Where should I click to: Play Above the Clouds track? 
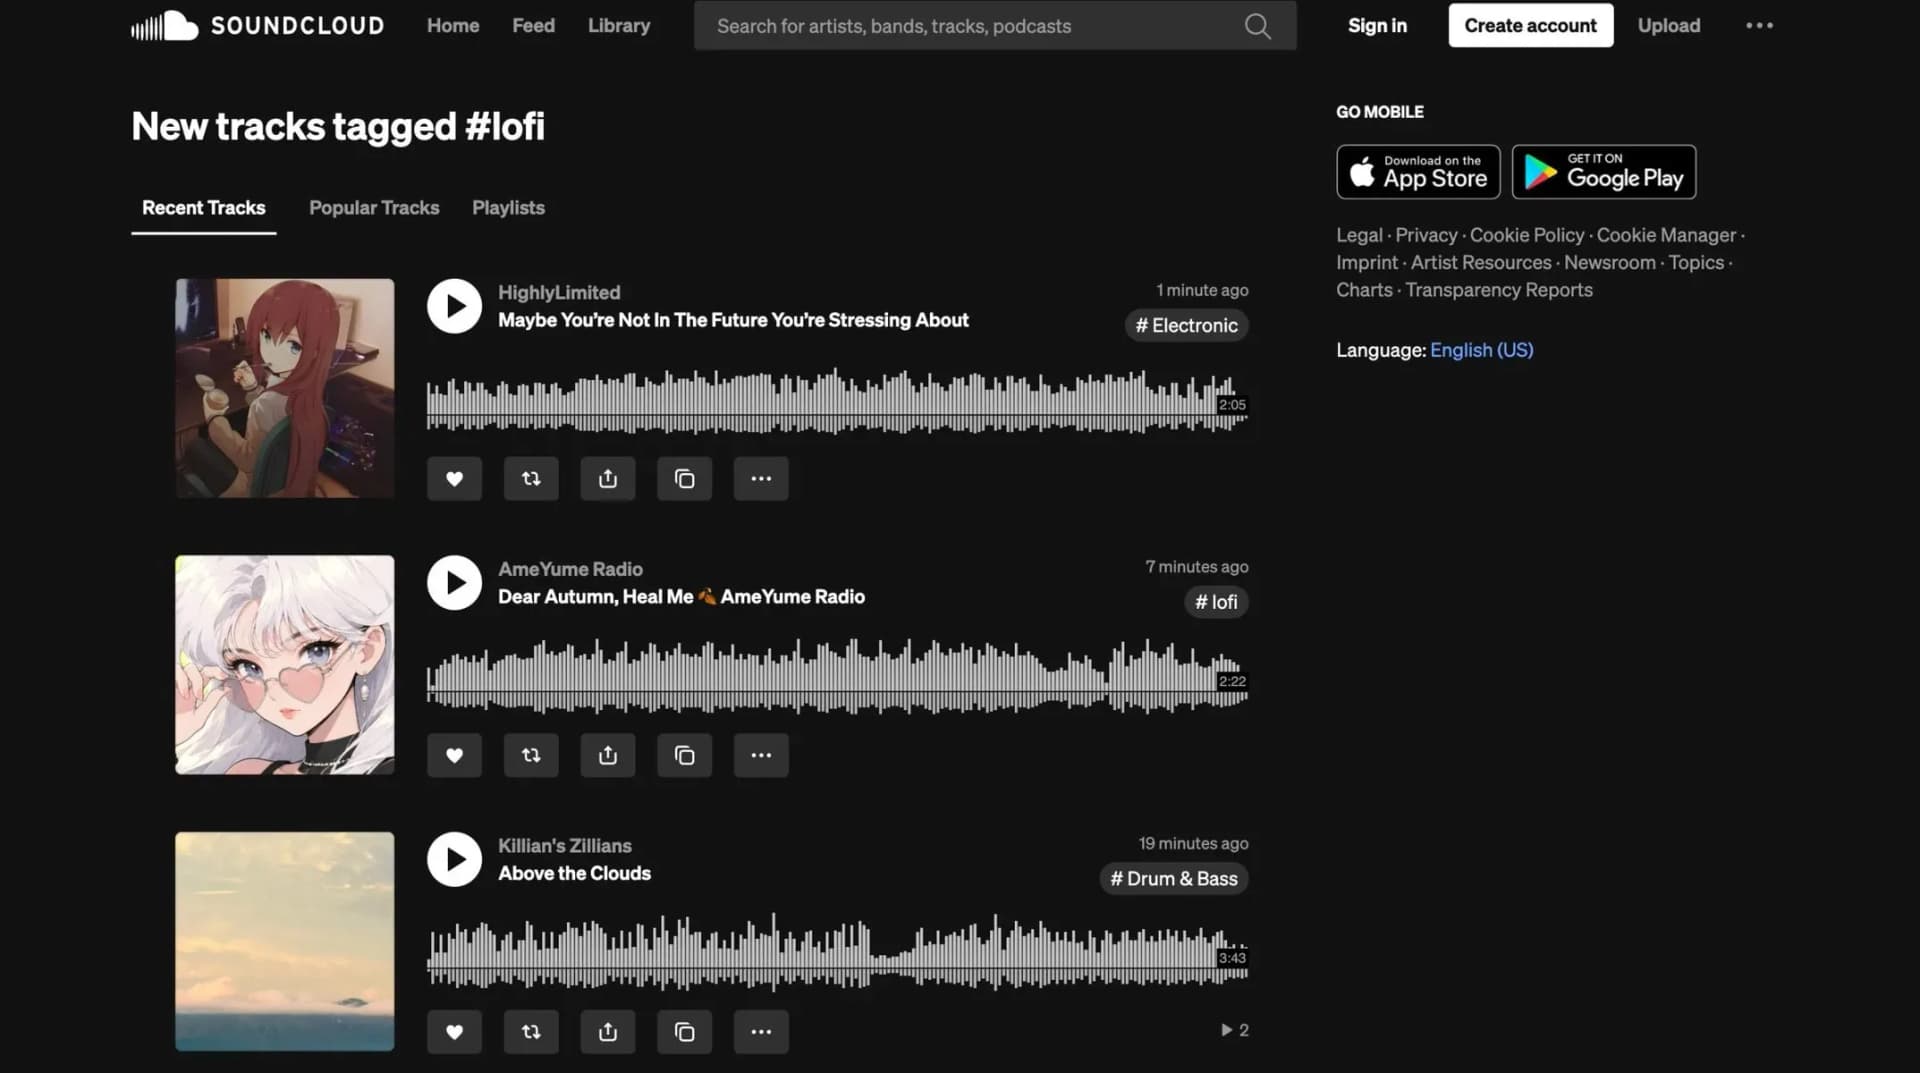click(x=454, y=859)
